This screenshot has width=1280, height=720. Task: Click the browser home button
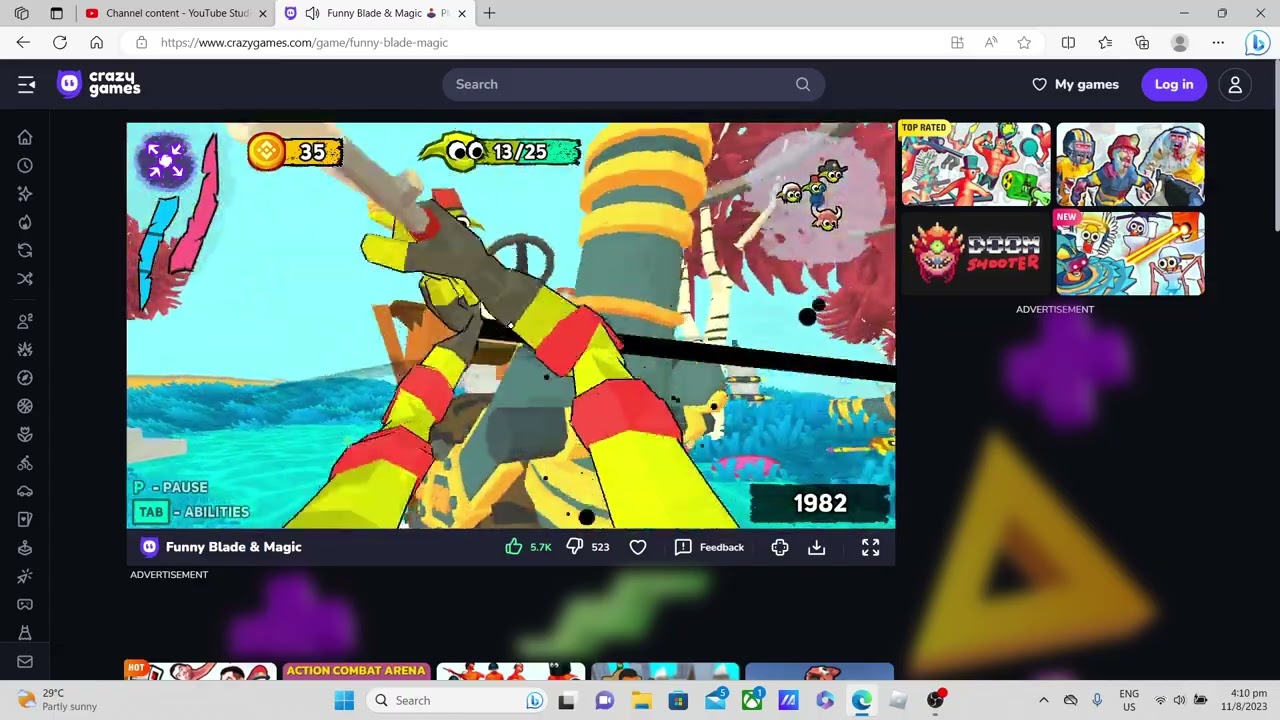point(96,42)
